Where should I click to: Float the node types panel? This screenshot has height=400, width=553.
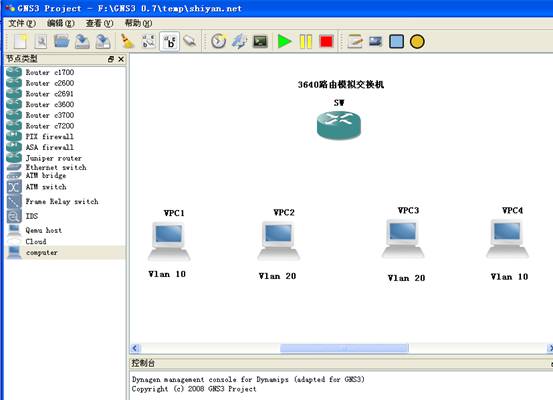tap(111, 59)
